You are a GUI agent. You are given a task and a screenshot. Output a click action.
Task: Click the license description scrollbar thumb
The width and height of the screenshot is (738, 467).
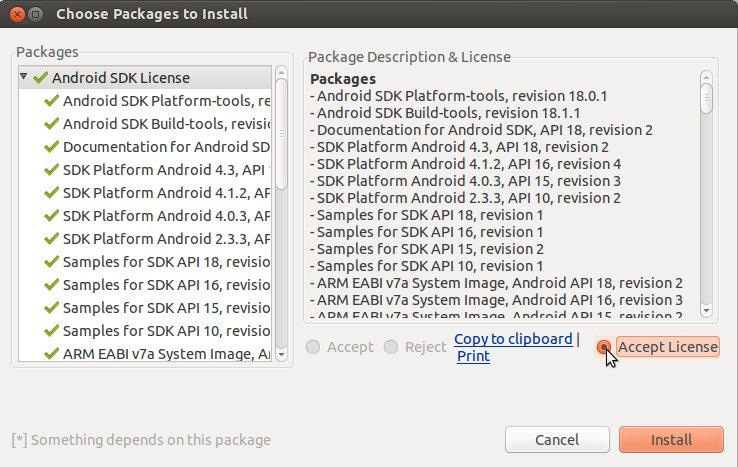point(706,98)
